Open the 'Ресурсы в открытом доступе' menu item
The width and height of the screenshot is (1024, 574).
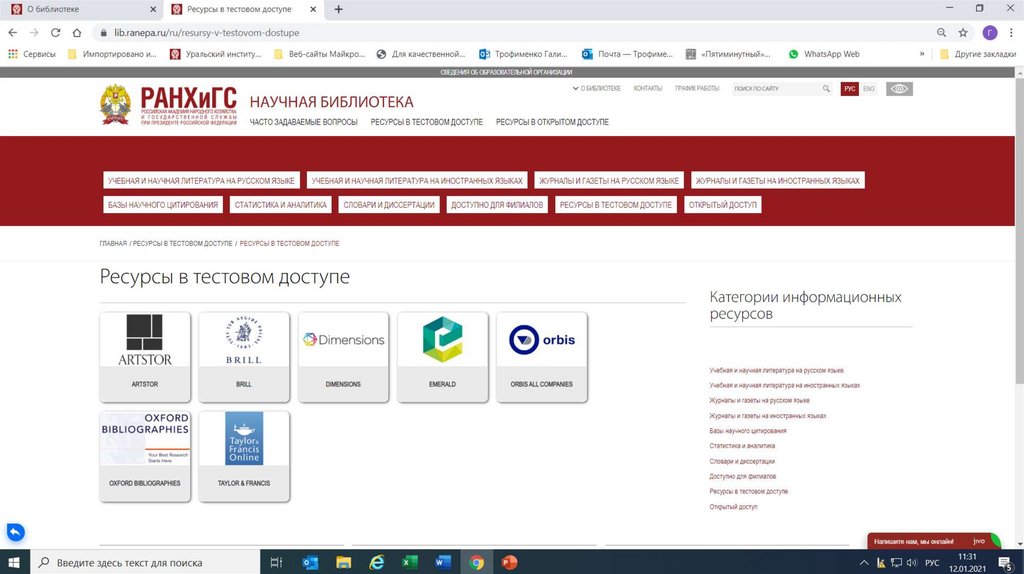552,122
